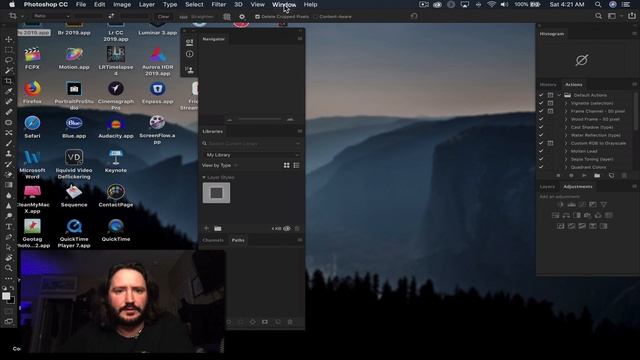Expand the Sepia Toning (layer) action
The width and height of the screenshot is (640, 360).
(566, 159)
